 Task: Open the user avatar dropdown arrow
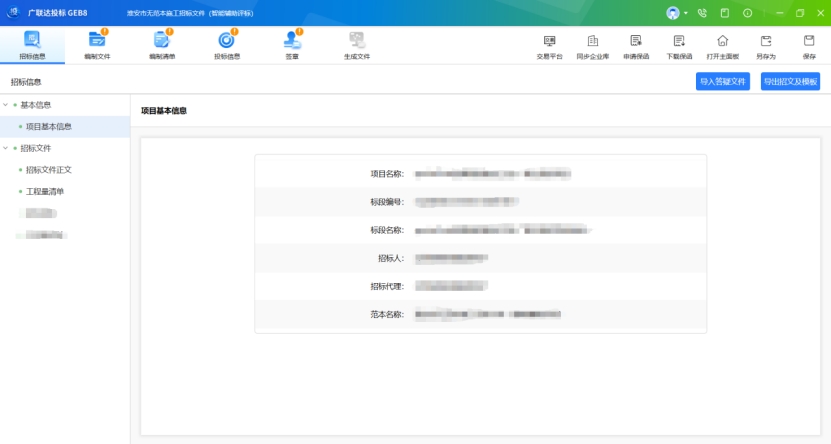[x=686, y=13]
